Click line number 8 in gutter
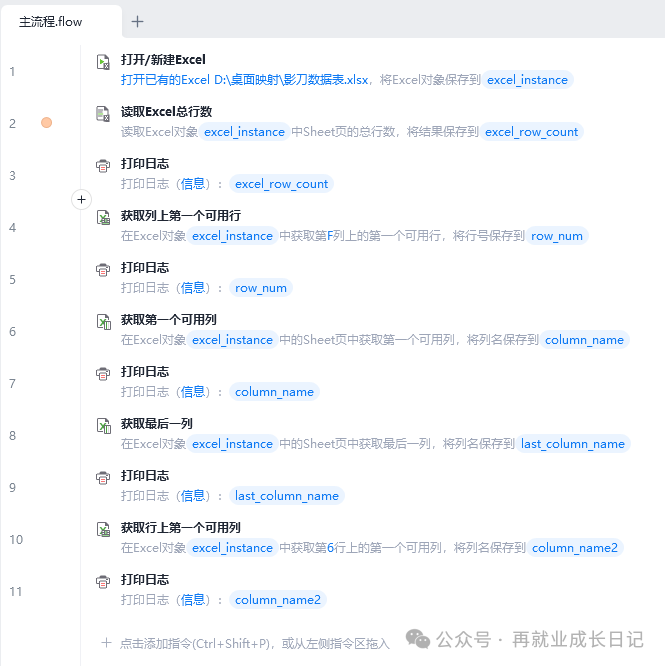Image resolution: width=665 pixels, height=666 pixels. (13, 436)
